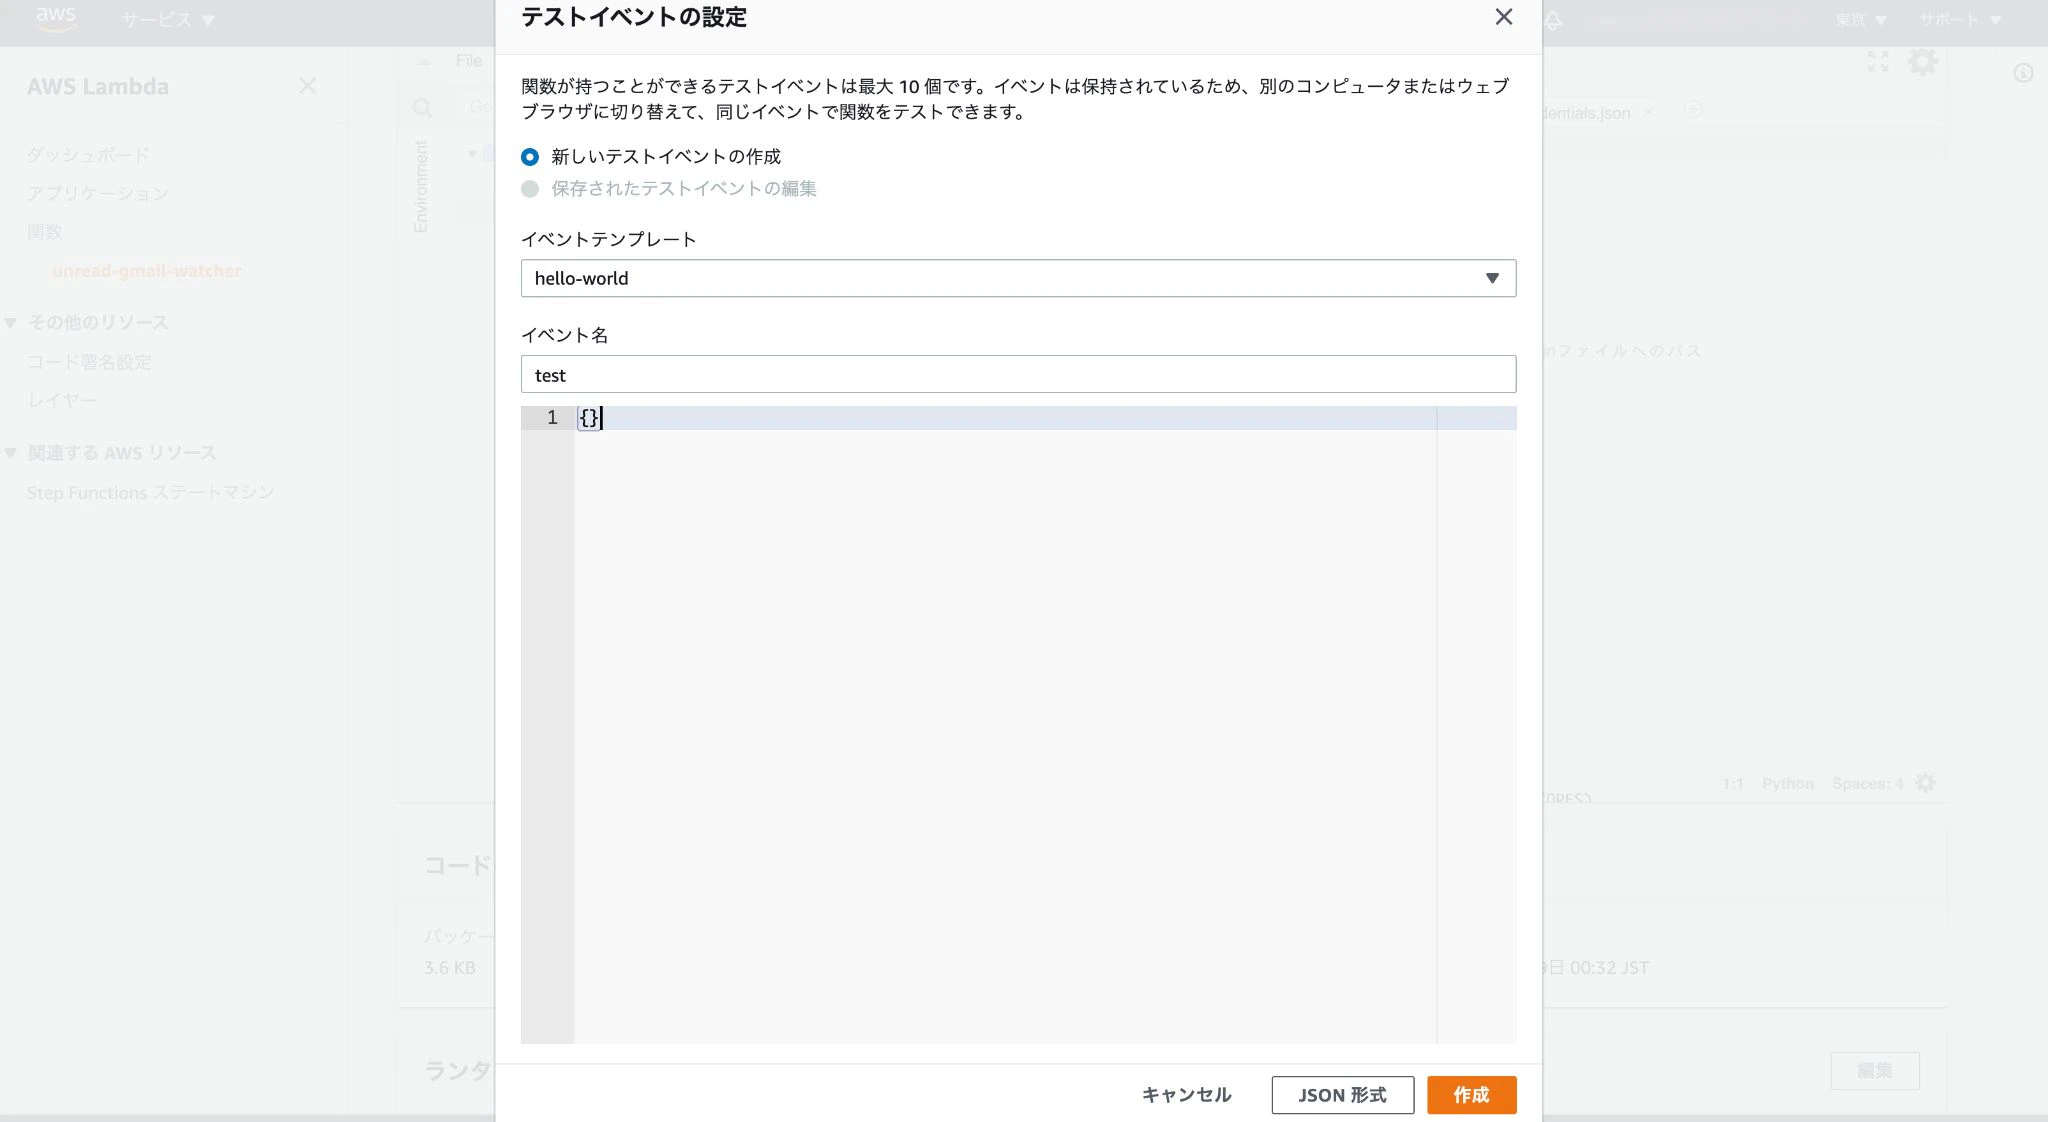Toggle editor fullscreen icon

[x=1878, y=62]
